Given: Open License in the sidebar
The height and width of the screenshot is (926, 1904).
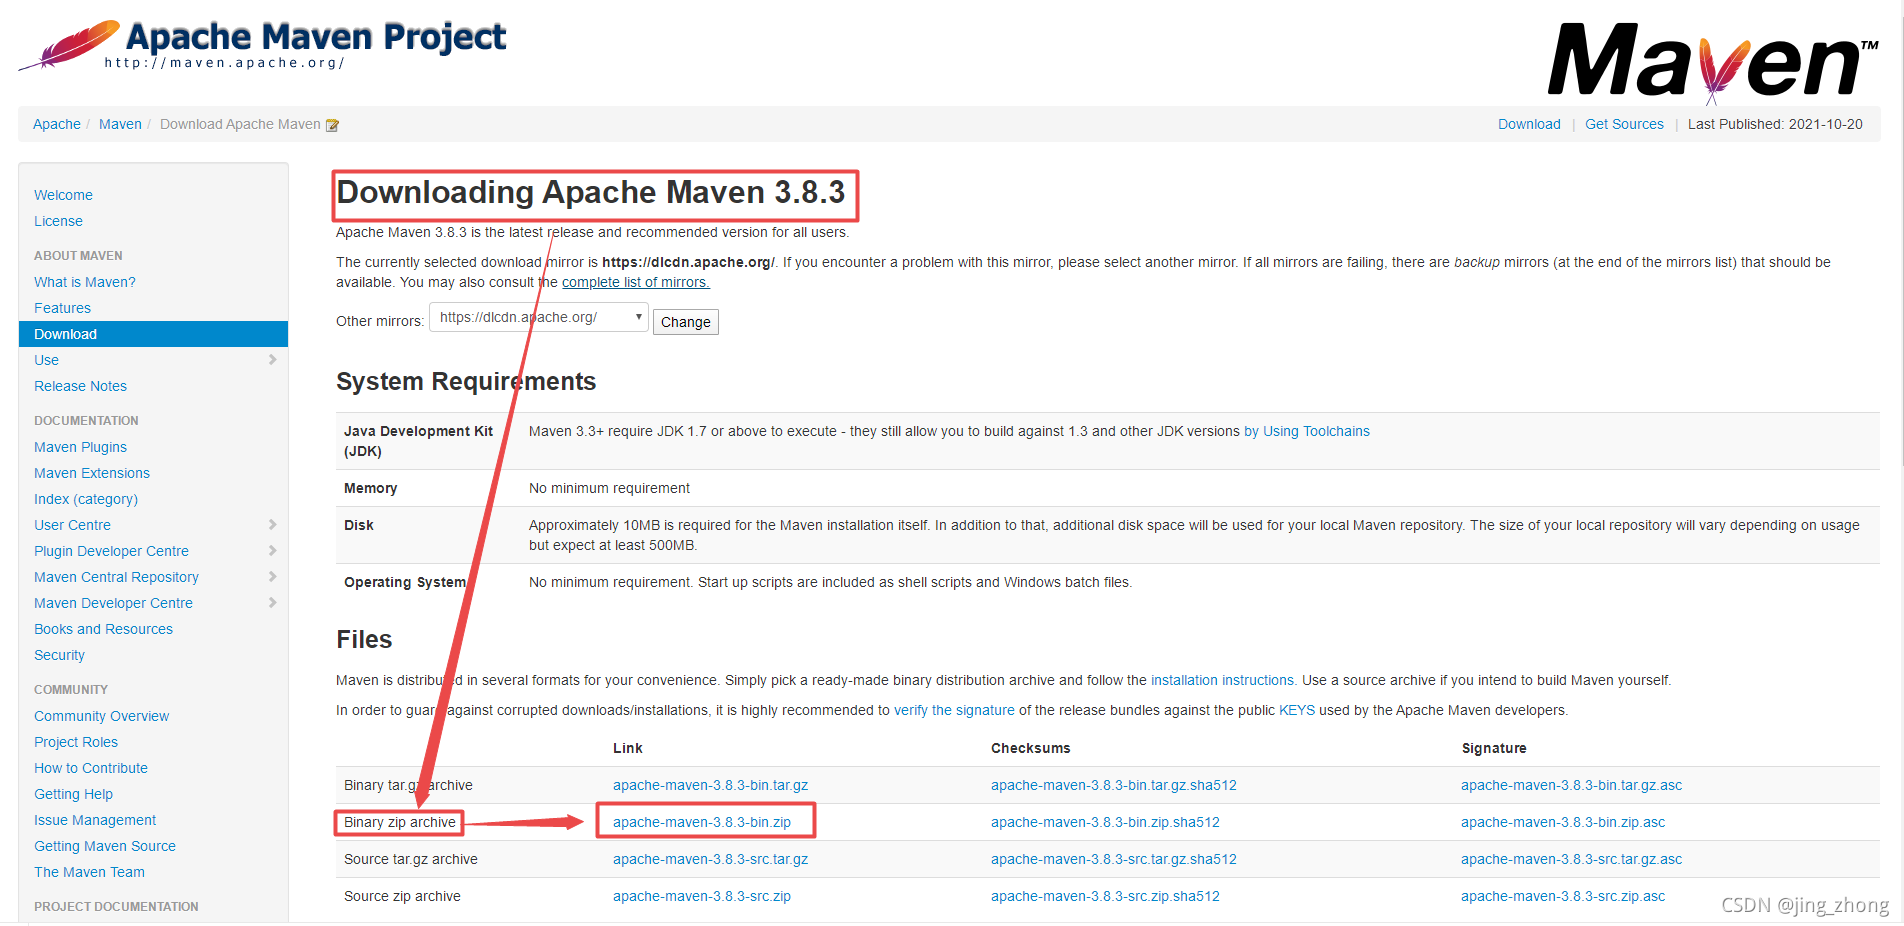Looking at the screenshot, I should click(x=58, y=221).
